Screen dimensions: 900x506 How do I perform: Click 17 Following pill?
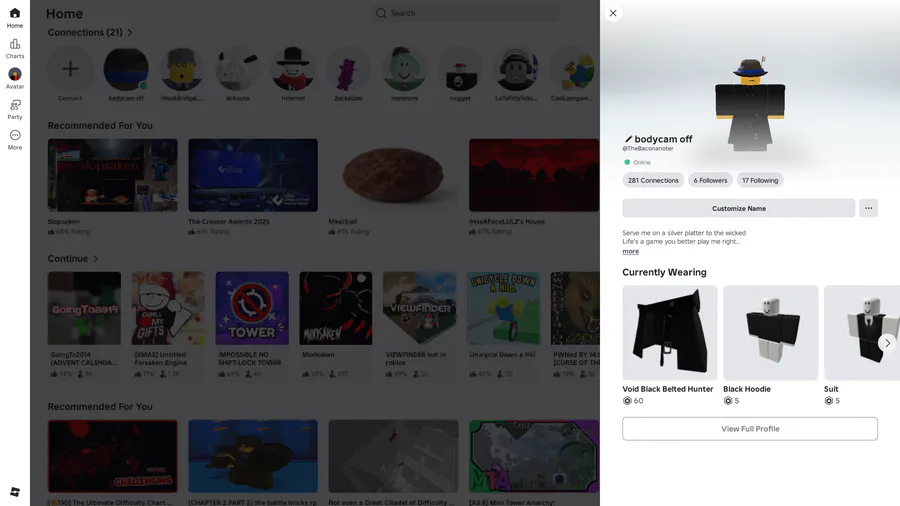tap(760, 180)
